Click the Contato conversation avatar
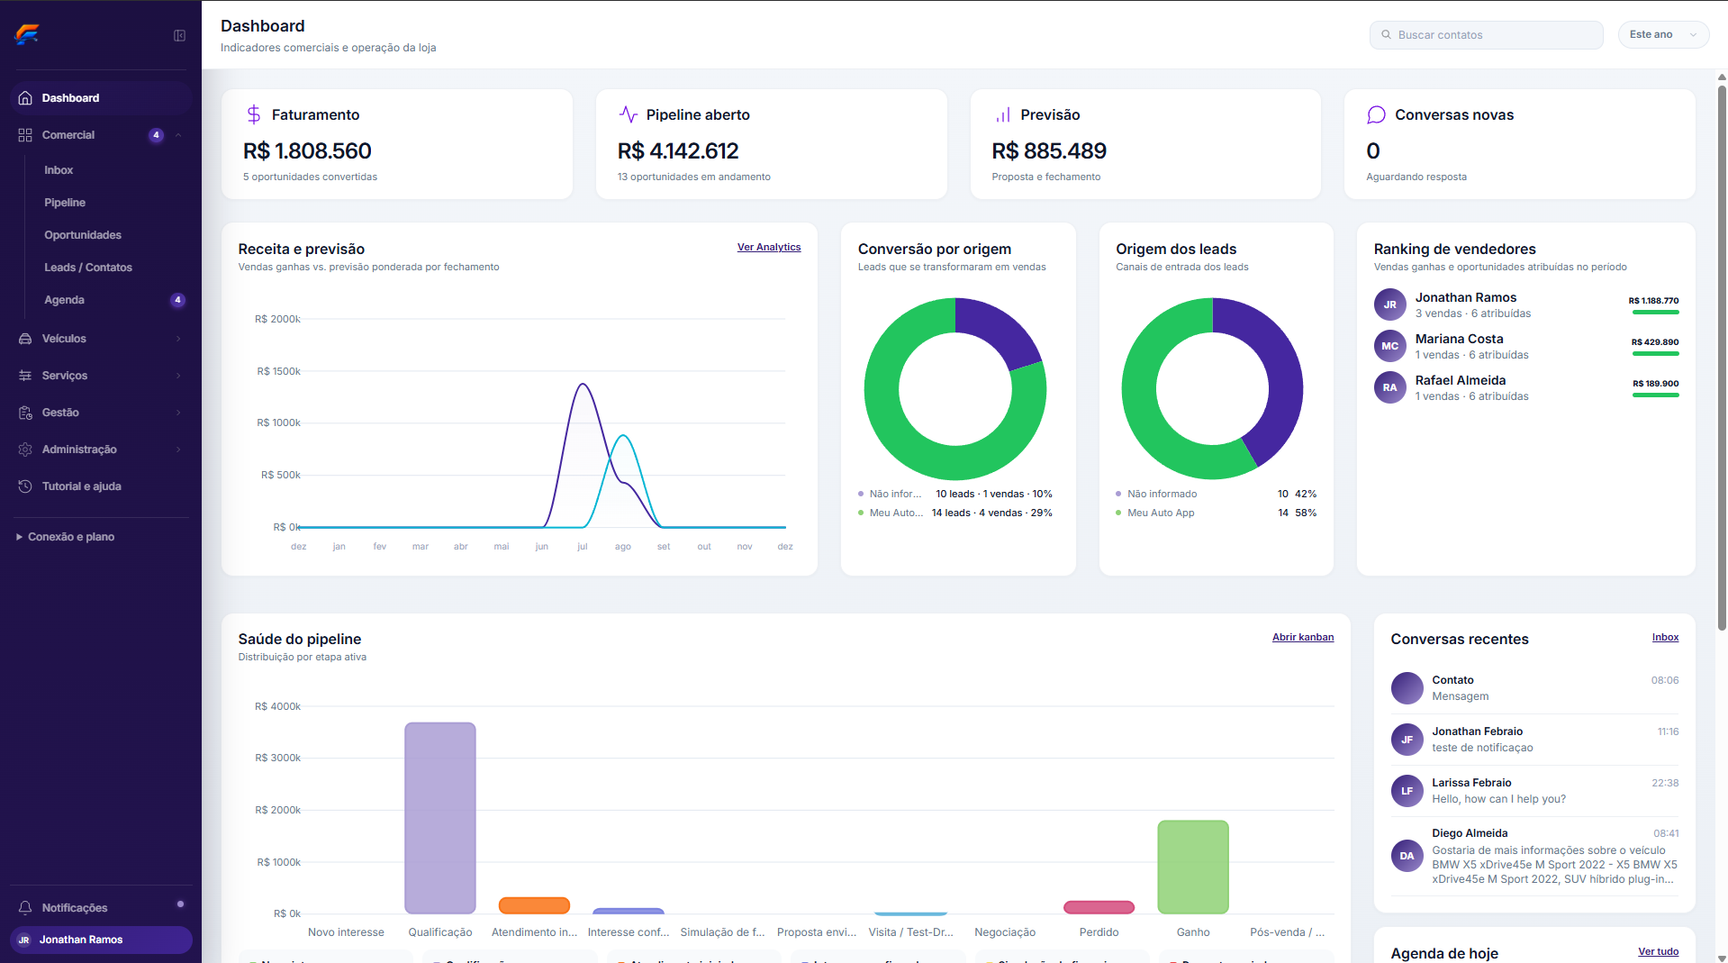 (x=1407, y=688)
